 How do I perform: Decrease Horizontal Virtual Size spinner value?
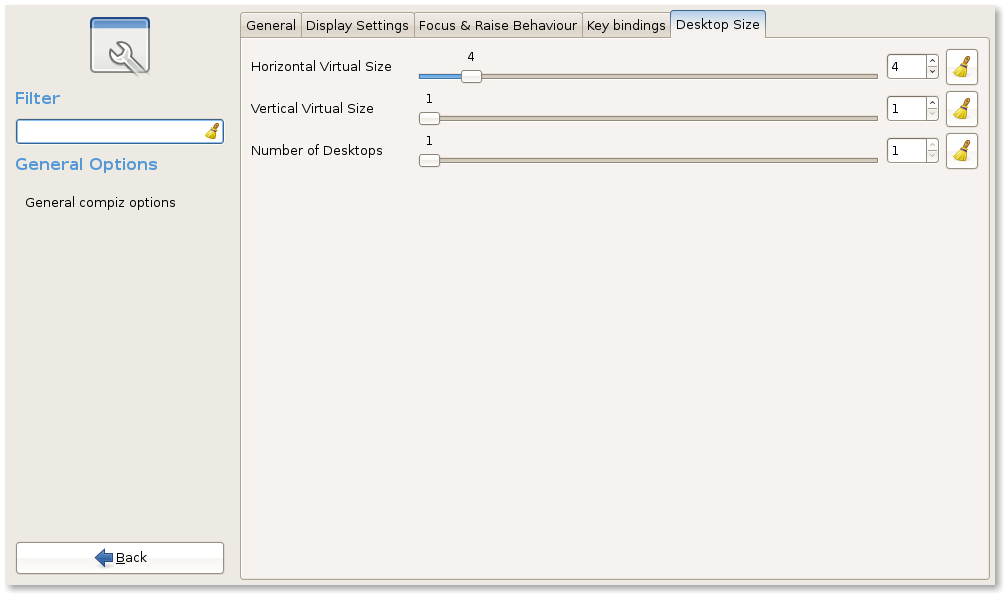coord(932,73)
